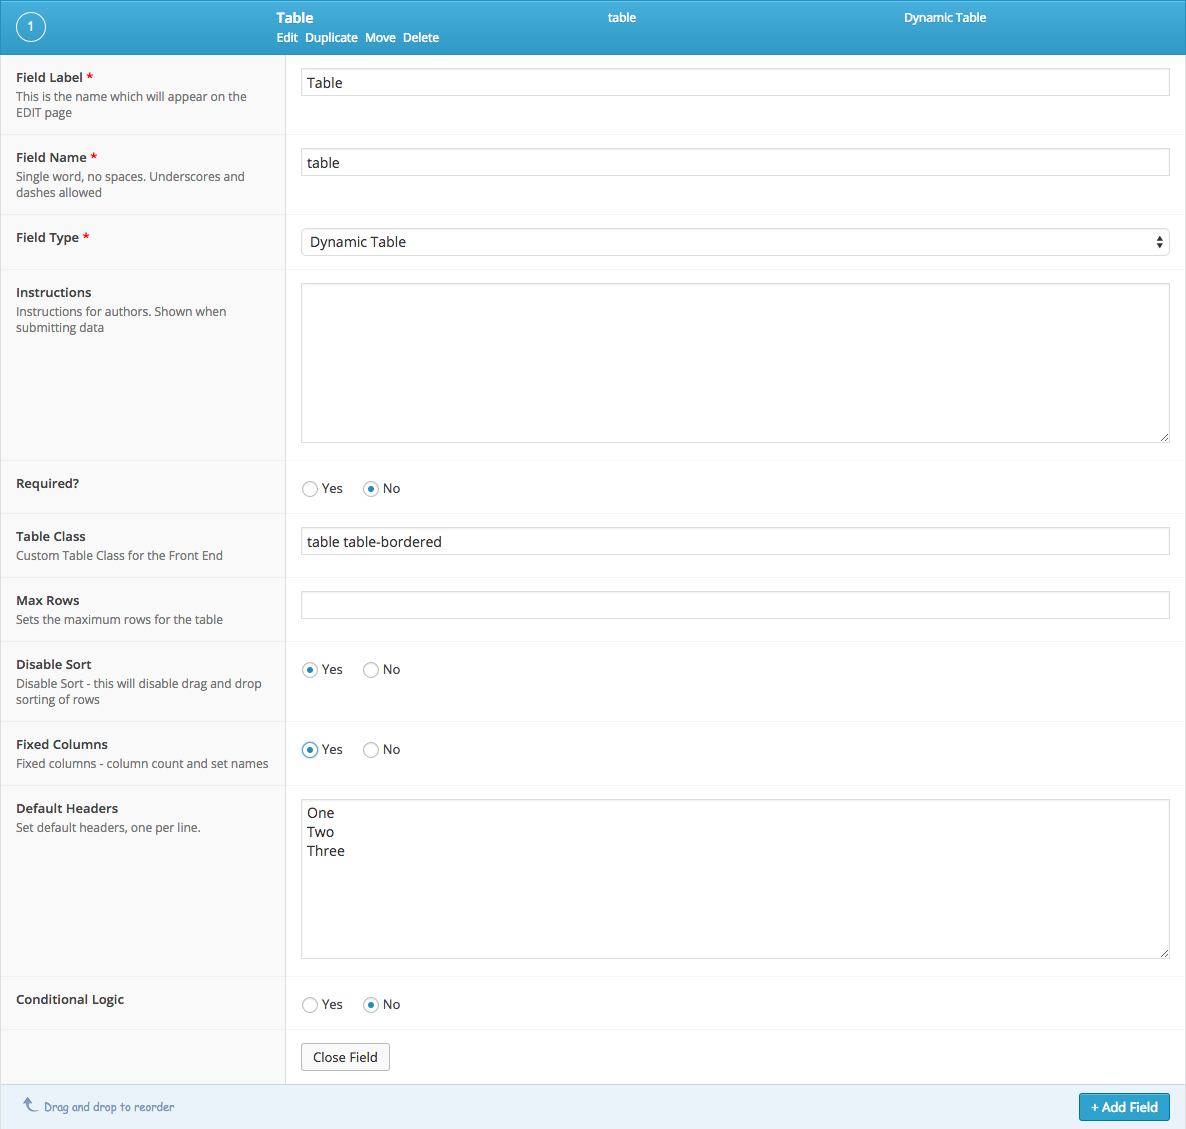
Task: Click the Instructions text area
Action: pyautogui.click(x=734, y=363)
